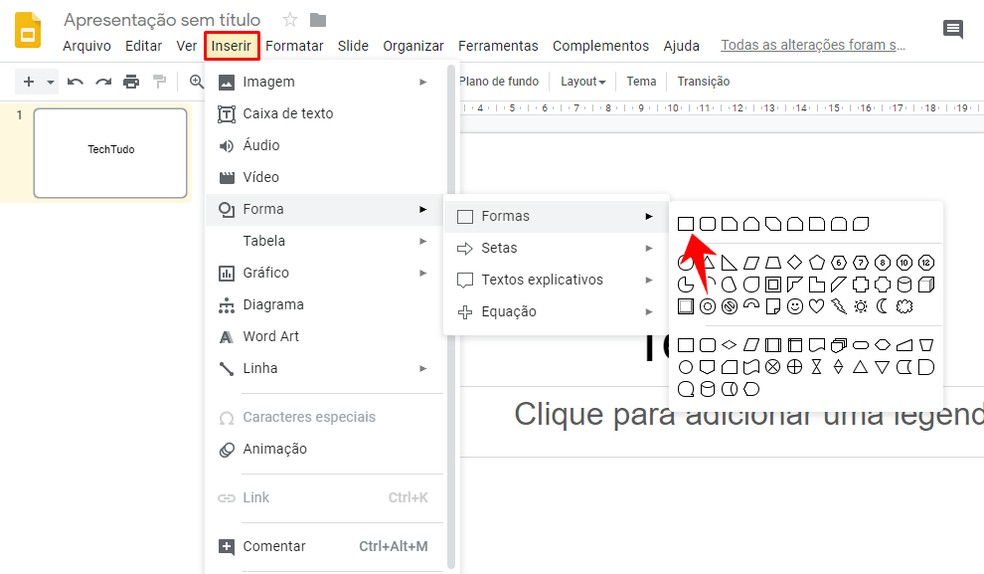Expand the Imagem submenu arrow
Viewport: 984px width, 574px height.
click(x=423, y=82)
